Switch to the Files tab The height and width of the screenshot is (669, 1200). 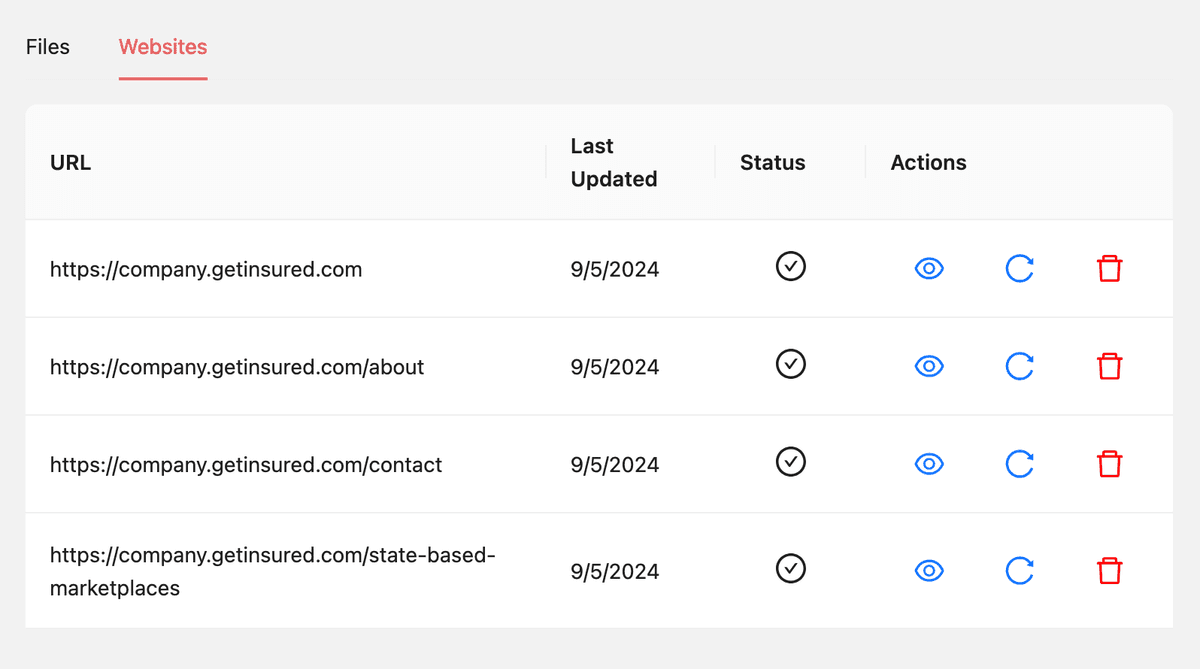click(x=47, y=46)
